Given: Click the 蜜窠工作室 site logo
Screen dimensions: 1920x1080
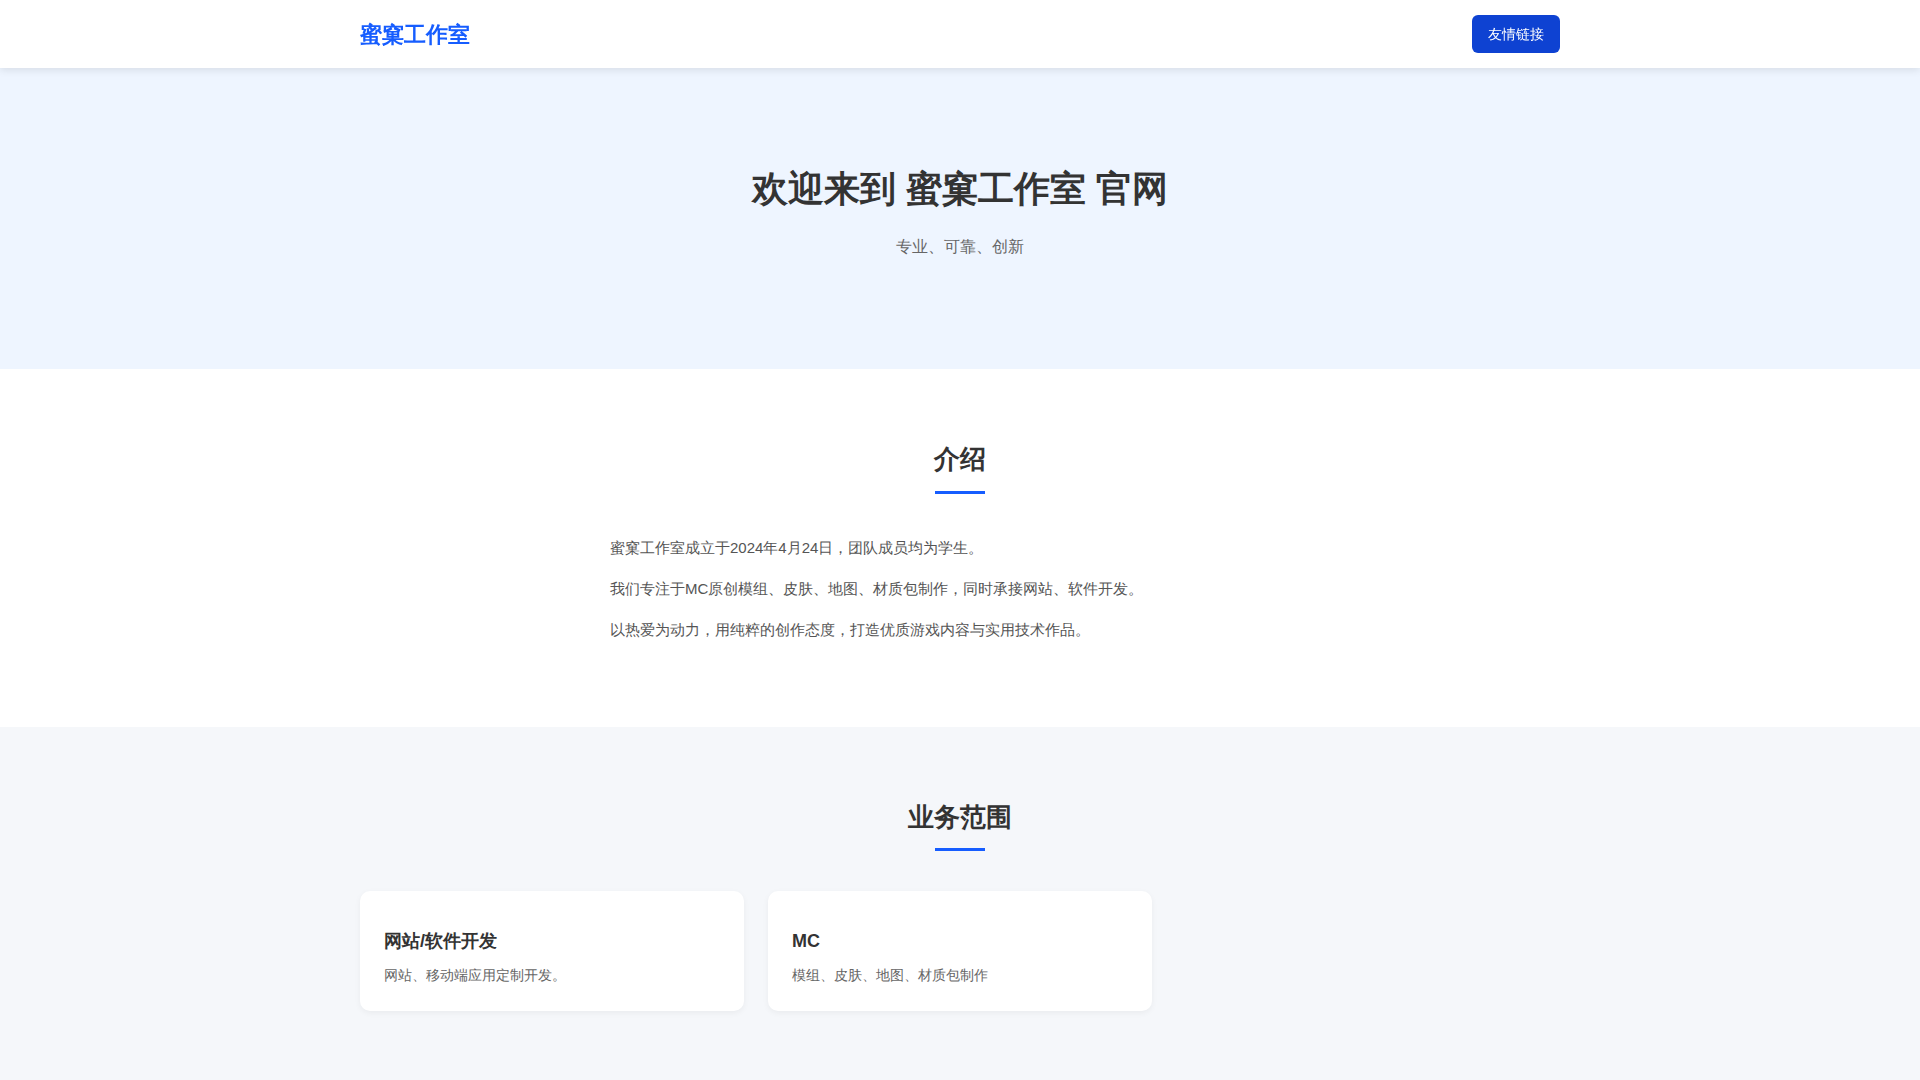Looking at the screenshot, I should point(414,35).
